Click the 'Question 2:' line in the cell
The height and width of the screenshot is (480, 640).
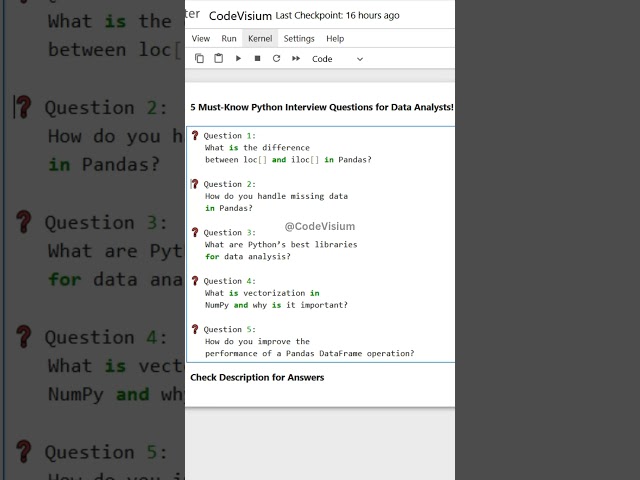(x=230, y=184)
